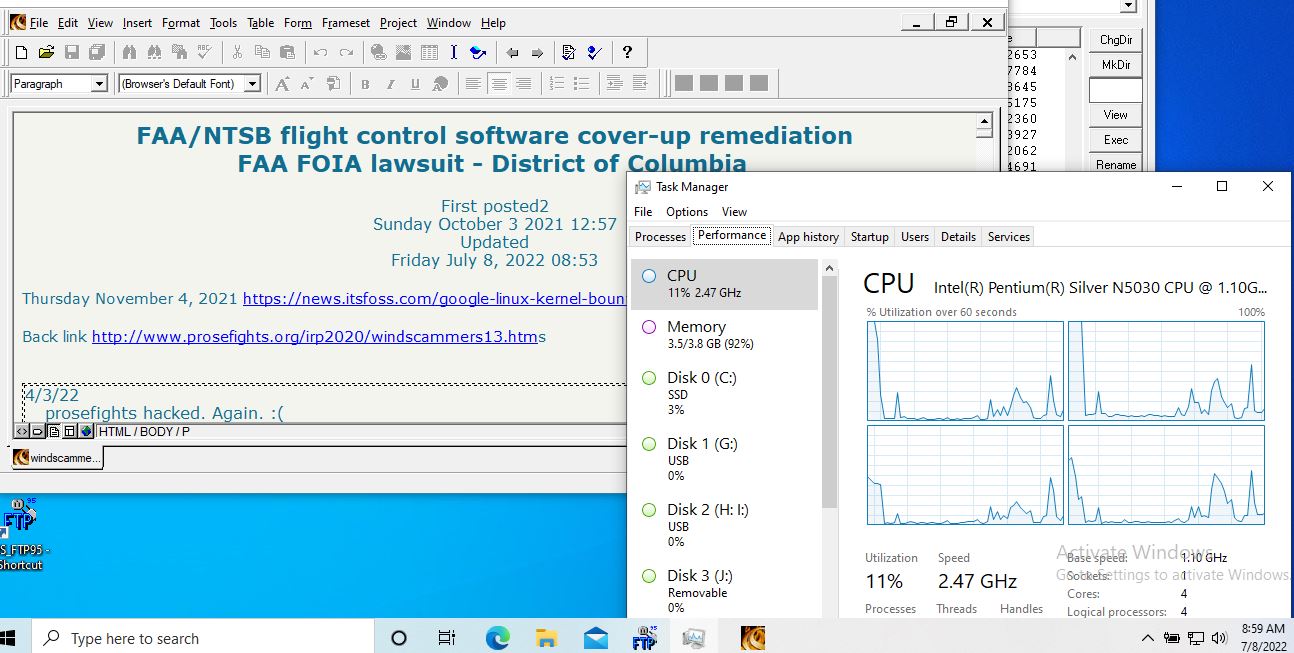1294x653 pixels.
Task: Open the Paragraph style dropdown
Action: click(99, 84)
